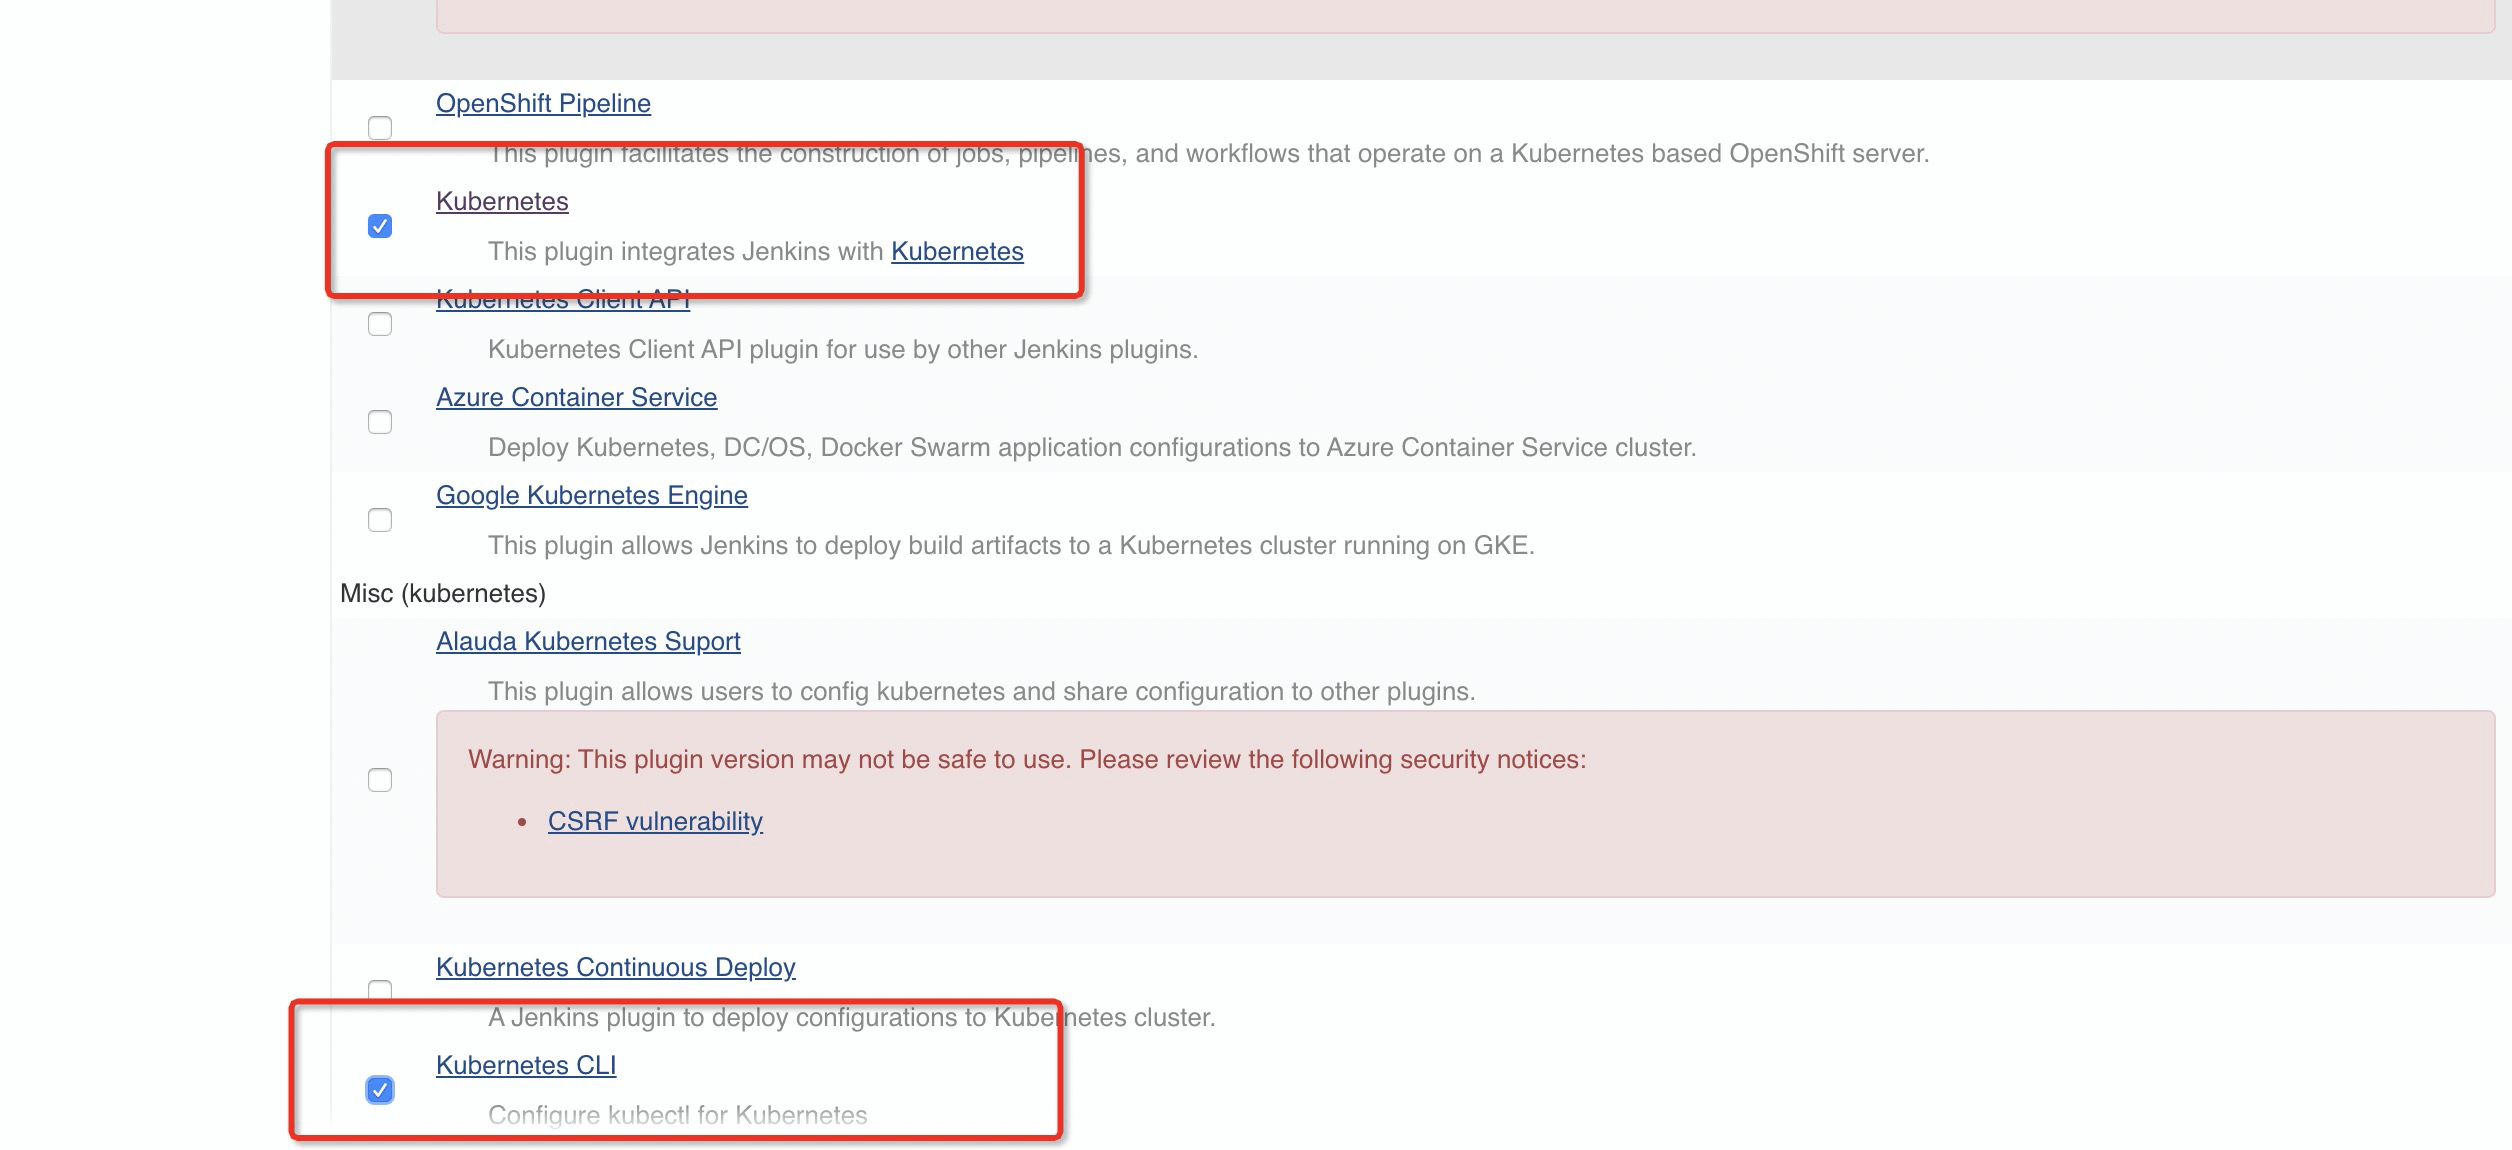This screenshot has width=2512, height=1150.
Task: Check the Kubernetes Continuous Deploy checkbox
Action: coord(380,991)
